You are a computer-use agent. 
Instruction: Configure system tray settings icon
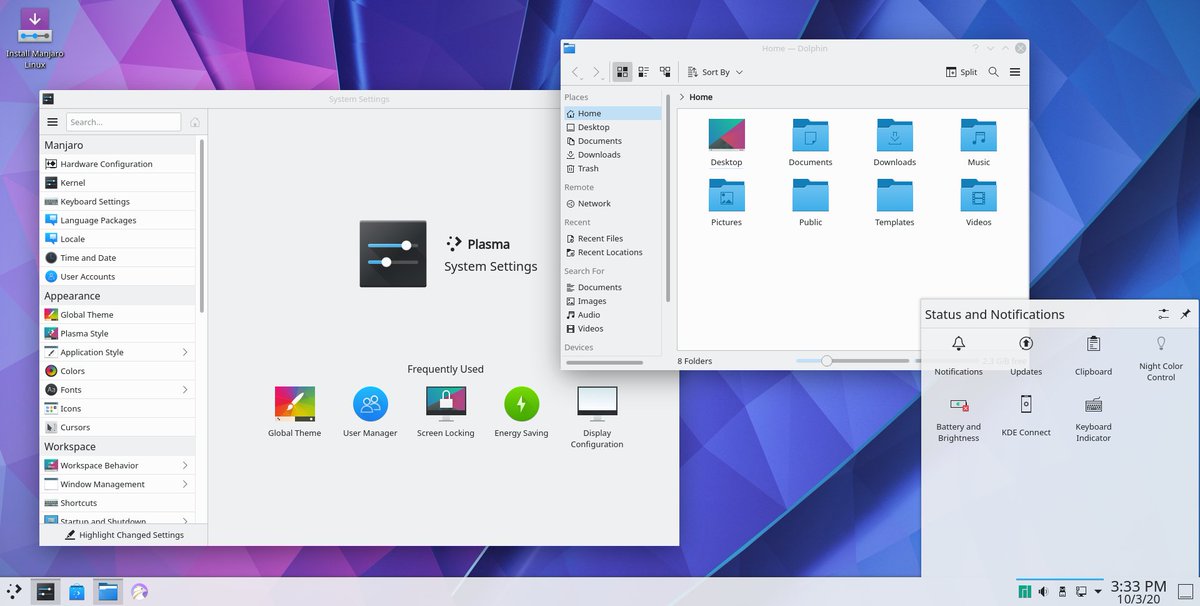click(1163, 314)
